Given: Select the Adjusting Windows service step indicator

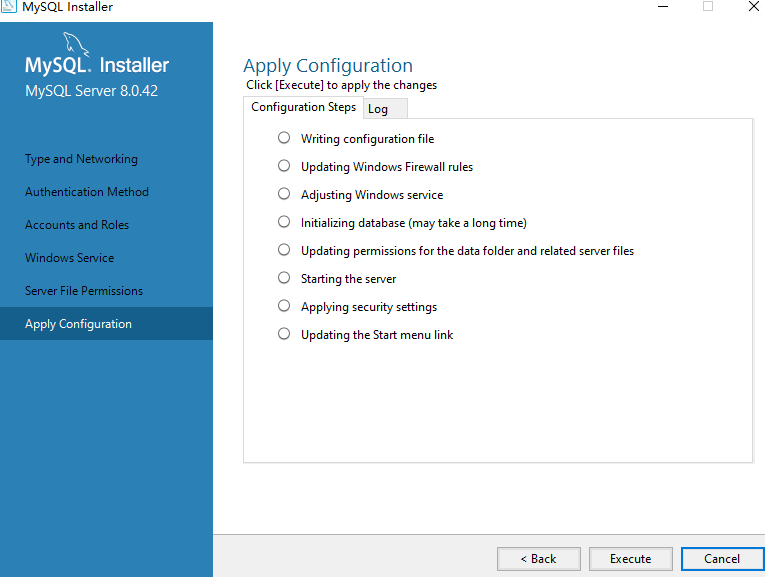Looking at the screenshot, I should click(x=284, y=194).
